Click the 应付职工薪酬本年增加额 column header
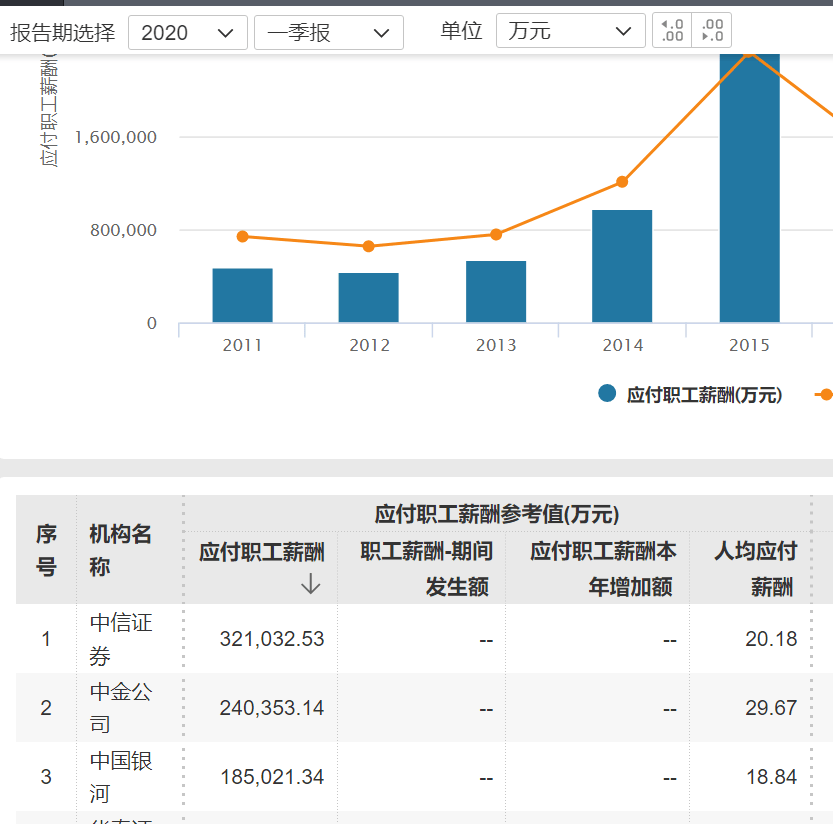833x824 pixels. click(x=603, y=568)
